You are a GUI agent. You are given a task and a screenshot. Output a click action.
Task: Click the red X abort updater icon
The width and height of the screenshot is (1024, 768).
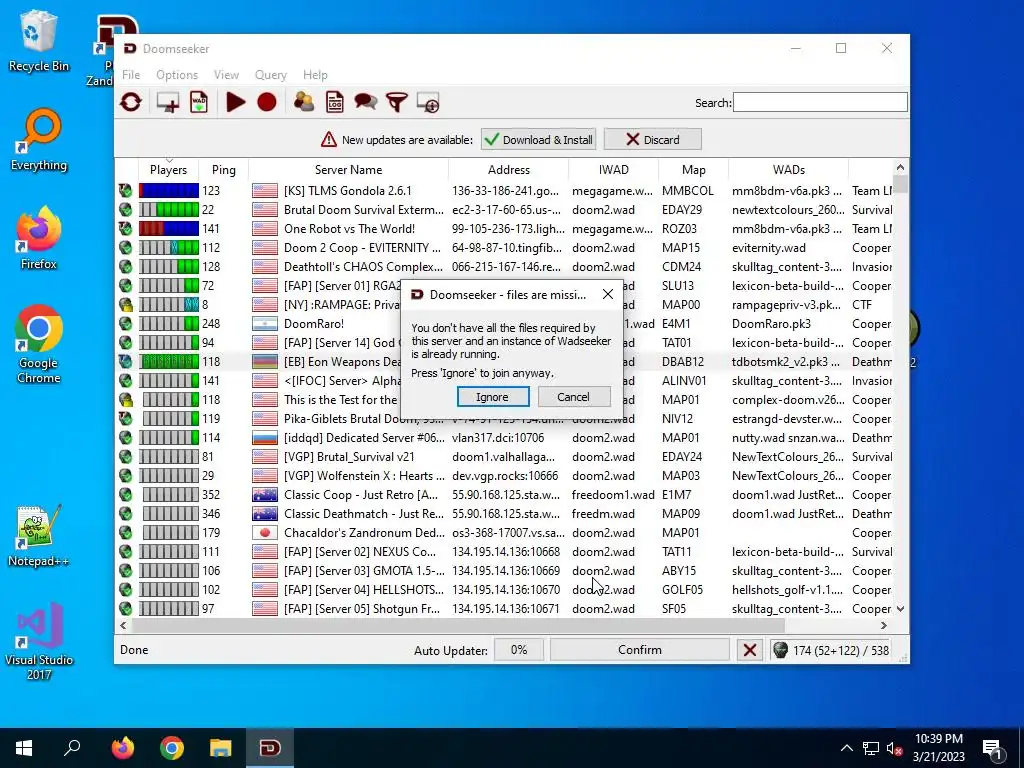750,650
